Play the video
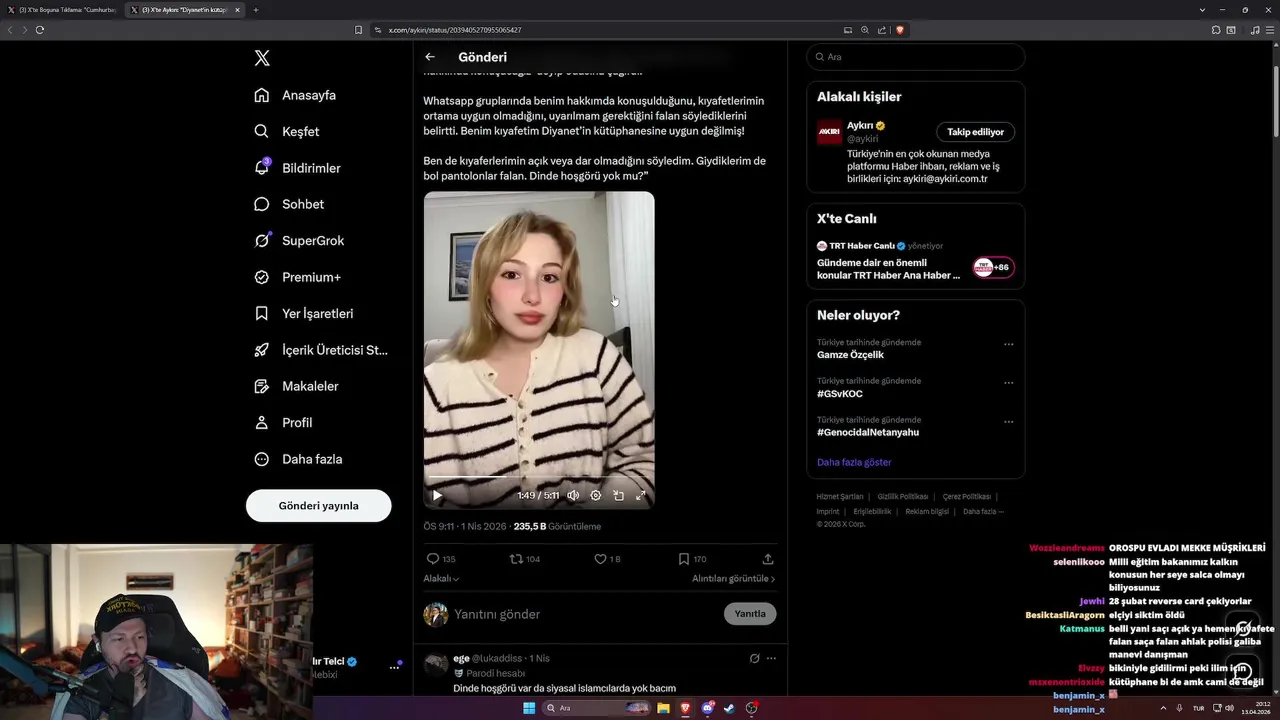Image resolution: width=1280 pixels, height=720 pixels. (437, 495)
